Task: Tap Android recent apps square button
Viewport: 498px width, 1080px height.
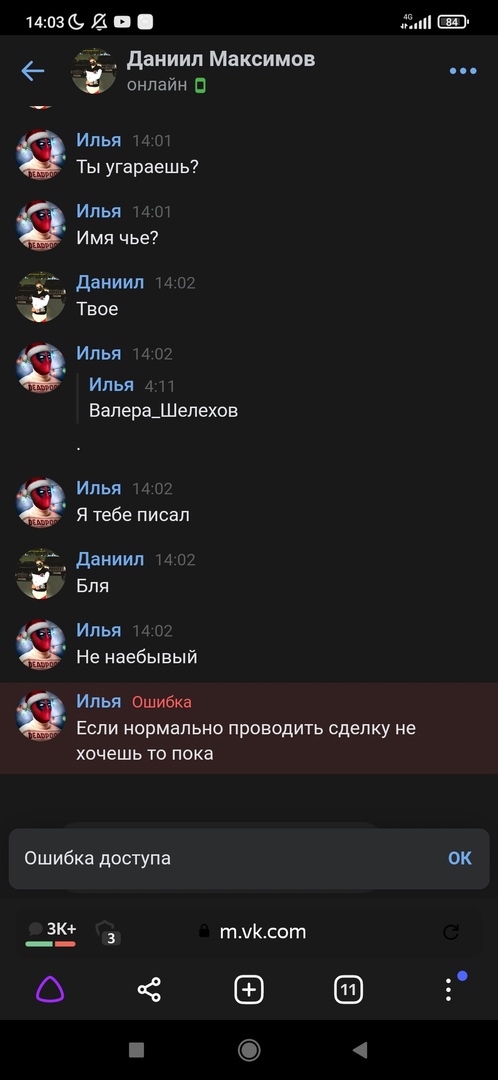Action: (x=136, y=1050)
